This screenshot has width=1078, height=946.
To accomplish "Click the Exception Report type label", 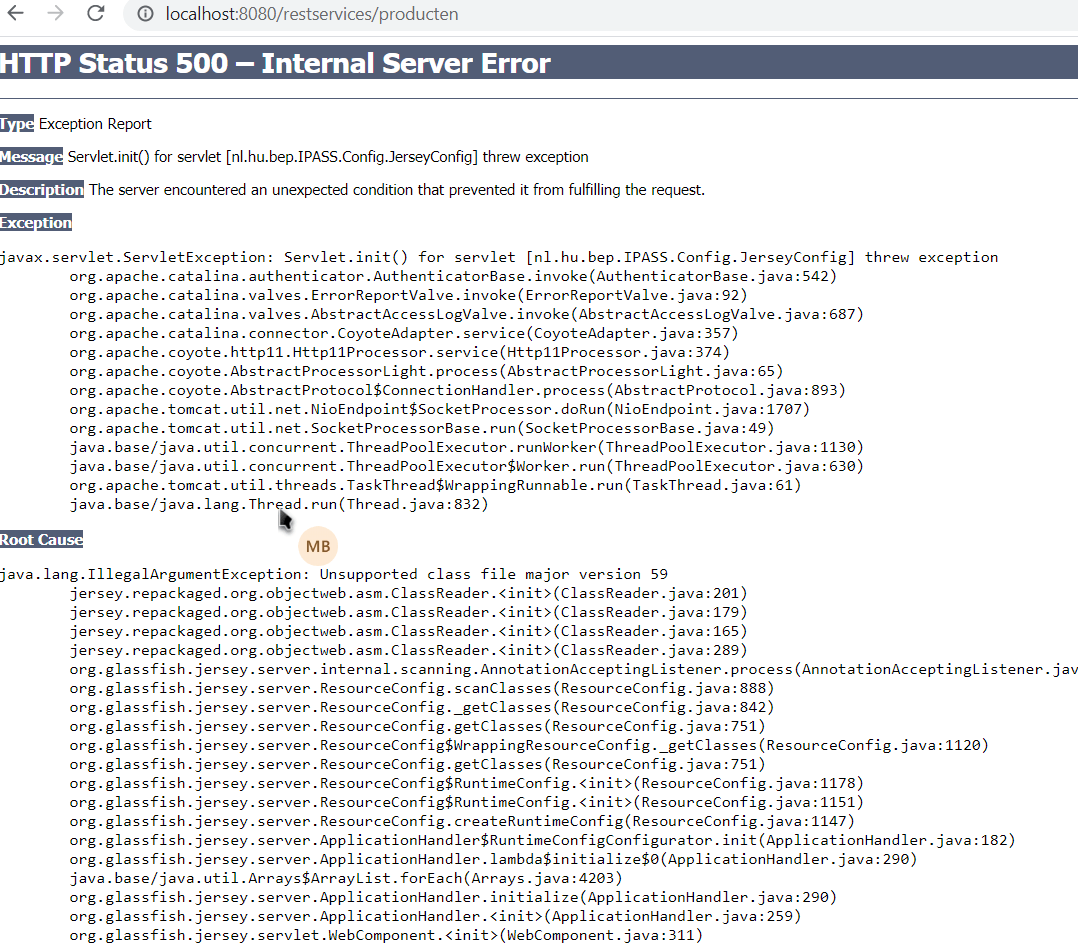I will 95,123.
